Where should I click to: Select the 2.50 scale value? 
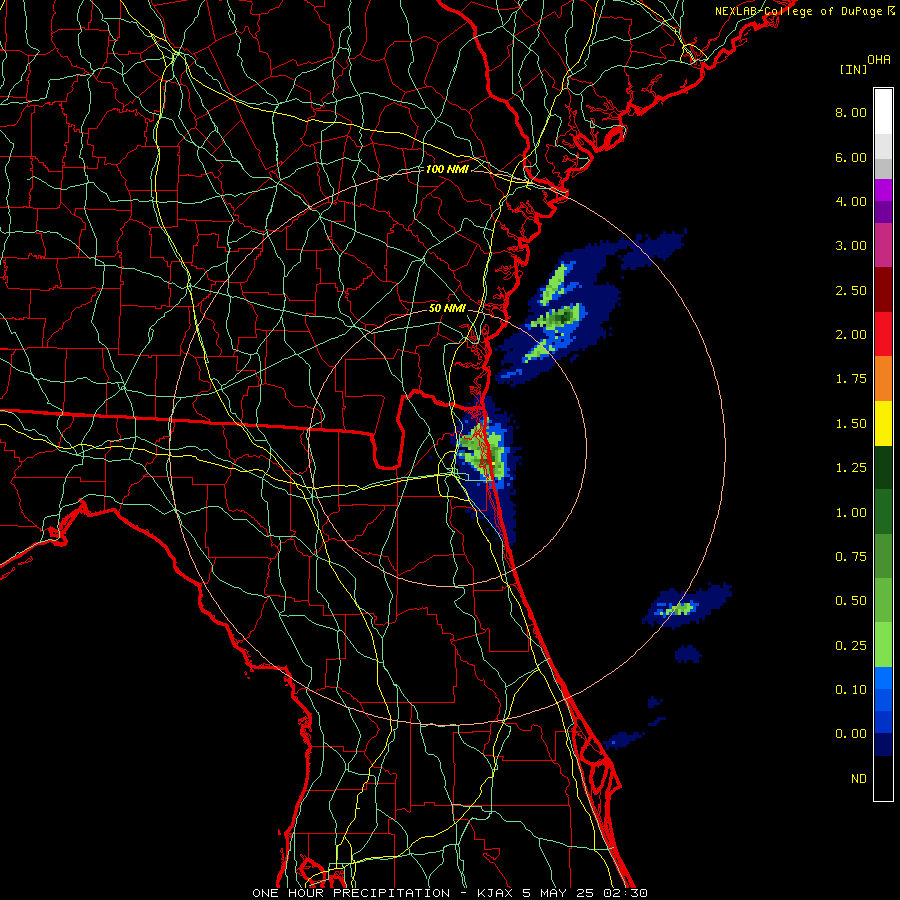coord(851,290)
